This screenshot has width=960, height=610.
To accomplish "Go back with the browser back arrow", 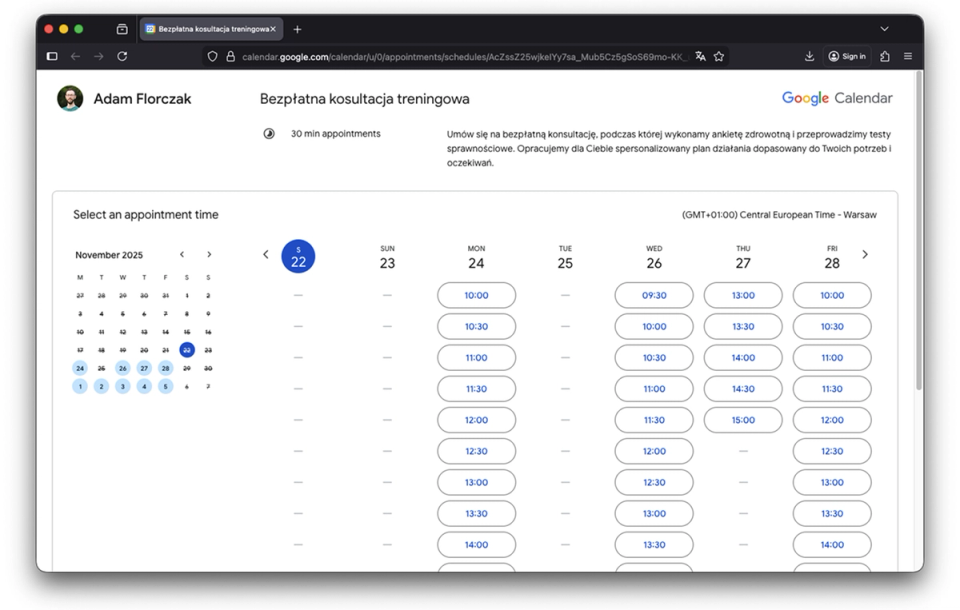I will pyautogui.click(x=75, y=56).
